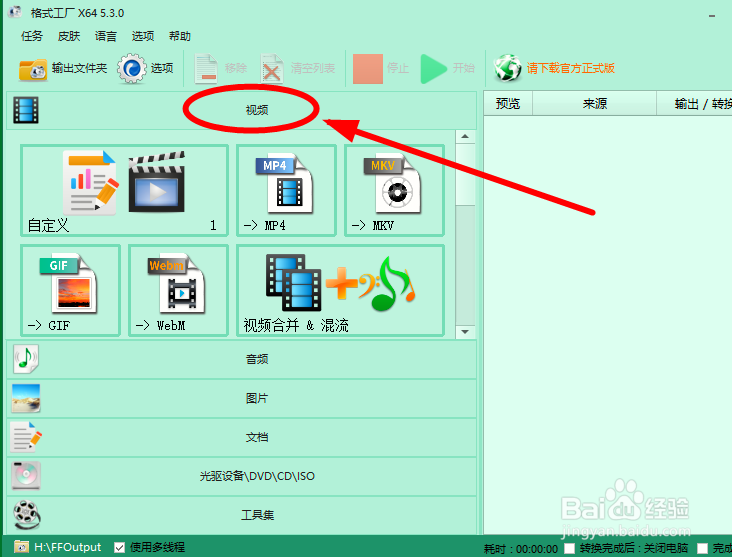The height and width of the screenshot is (557, 732).
Task: Collapse the 视频 category header
Action: tap(241, 110)
